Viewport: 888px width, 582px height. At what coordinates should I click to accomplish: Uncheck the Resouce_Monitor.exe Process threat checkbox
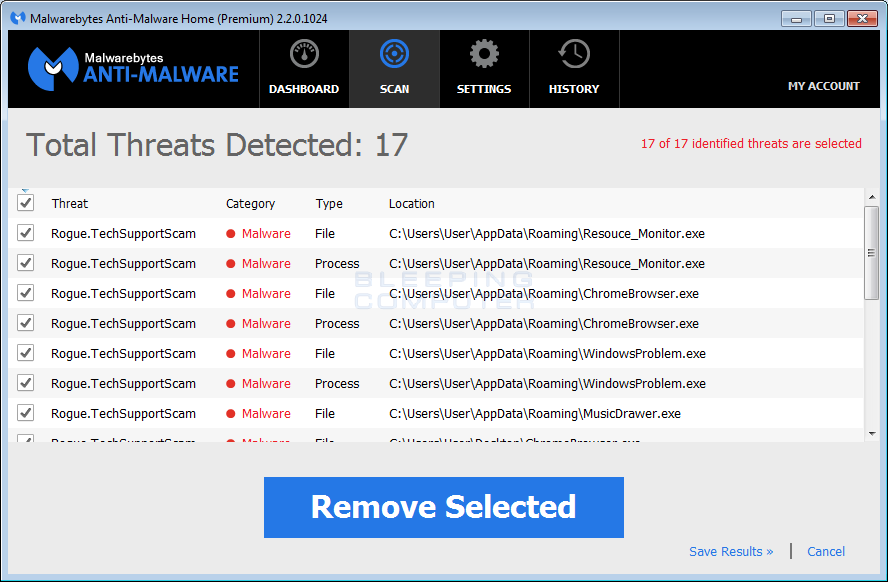point(25,263)
